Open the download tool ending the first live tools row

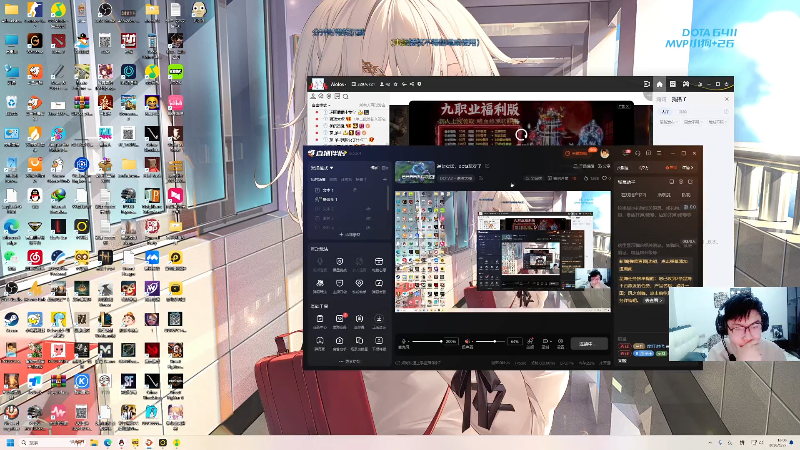(x=379, y=321)
